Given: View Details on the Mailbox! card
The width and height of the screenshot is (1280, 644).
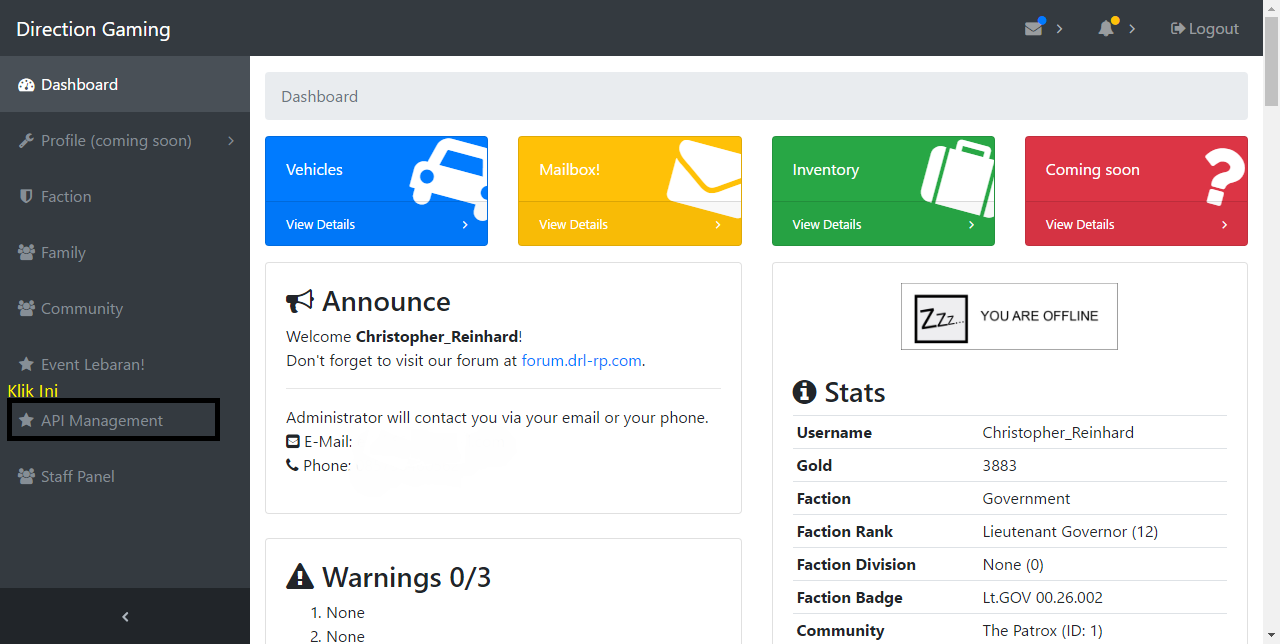Looking at the screenshot, I should point(573,224).
